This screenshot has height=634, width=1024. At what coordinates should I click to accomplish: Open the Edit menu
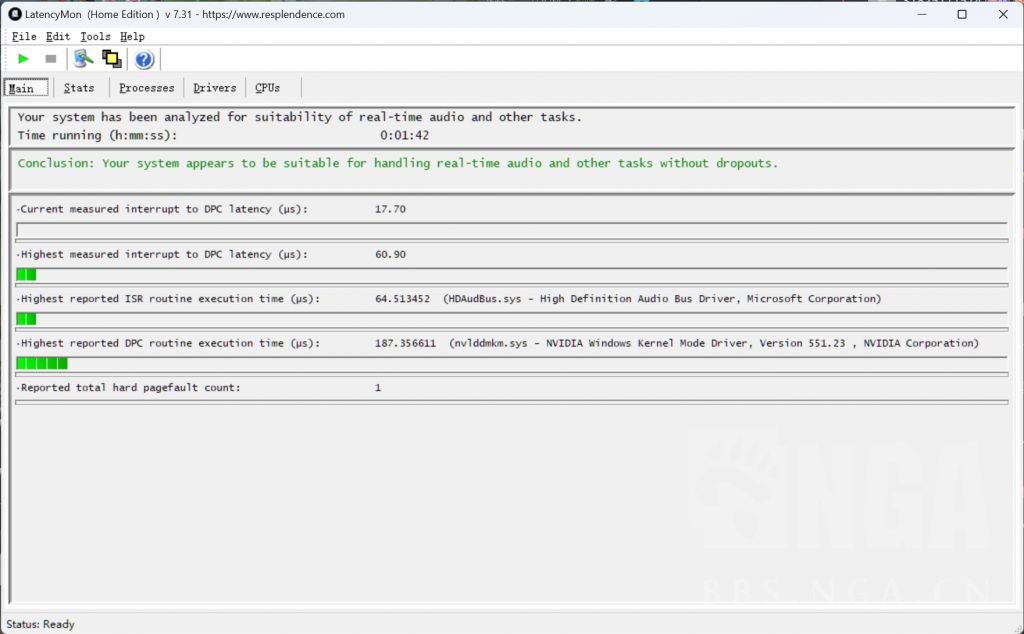58,37
